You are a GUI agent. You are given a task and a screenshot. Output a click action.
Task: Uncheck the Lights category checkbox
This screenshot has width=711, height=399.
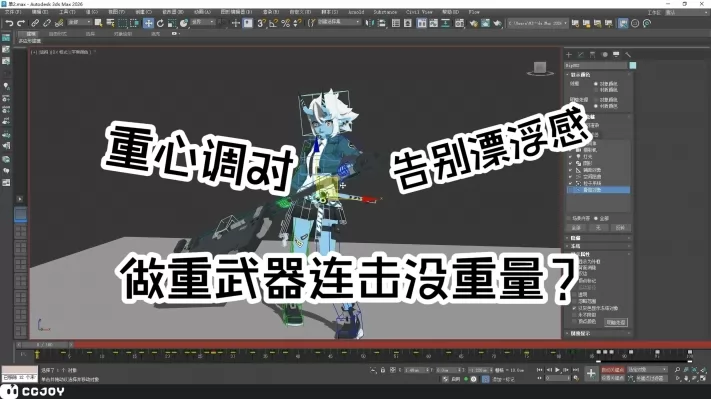[570, 156]
